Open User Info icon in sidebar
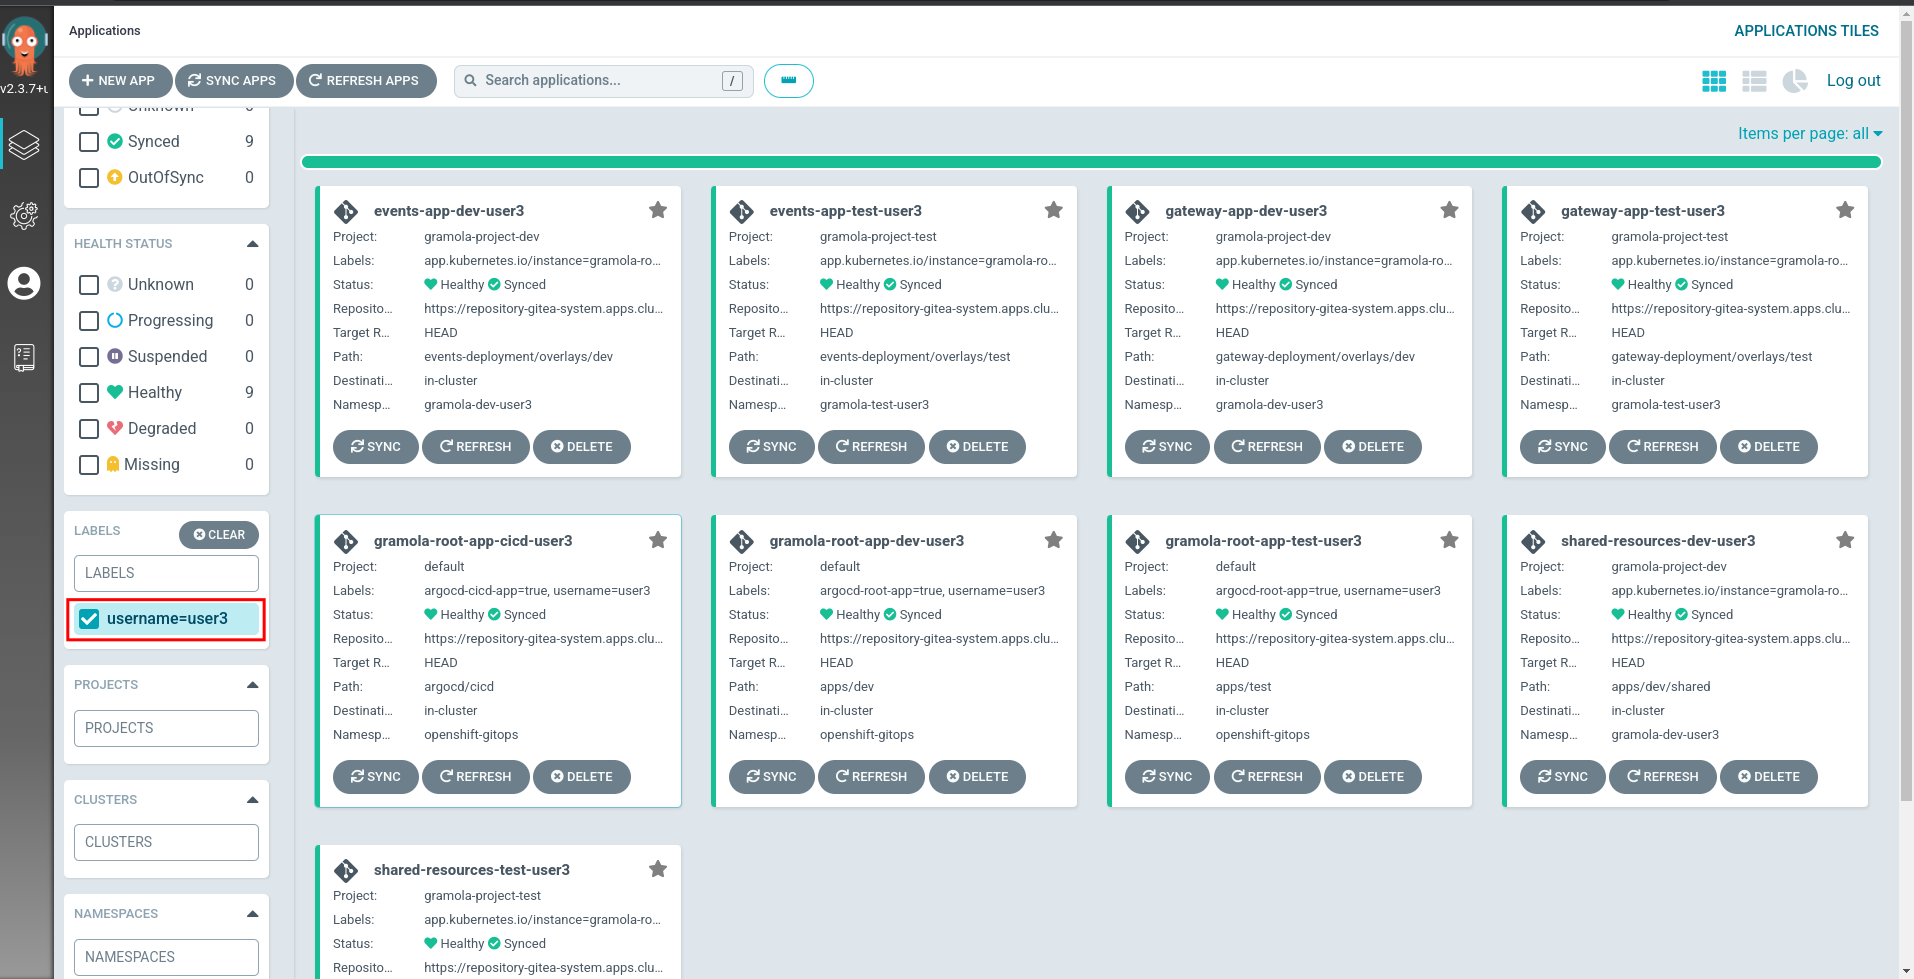 [x=24, y=284]
